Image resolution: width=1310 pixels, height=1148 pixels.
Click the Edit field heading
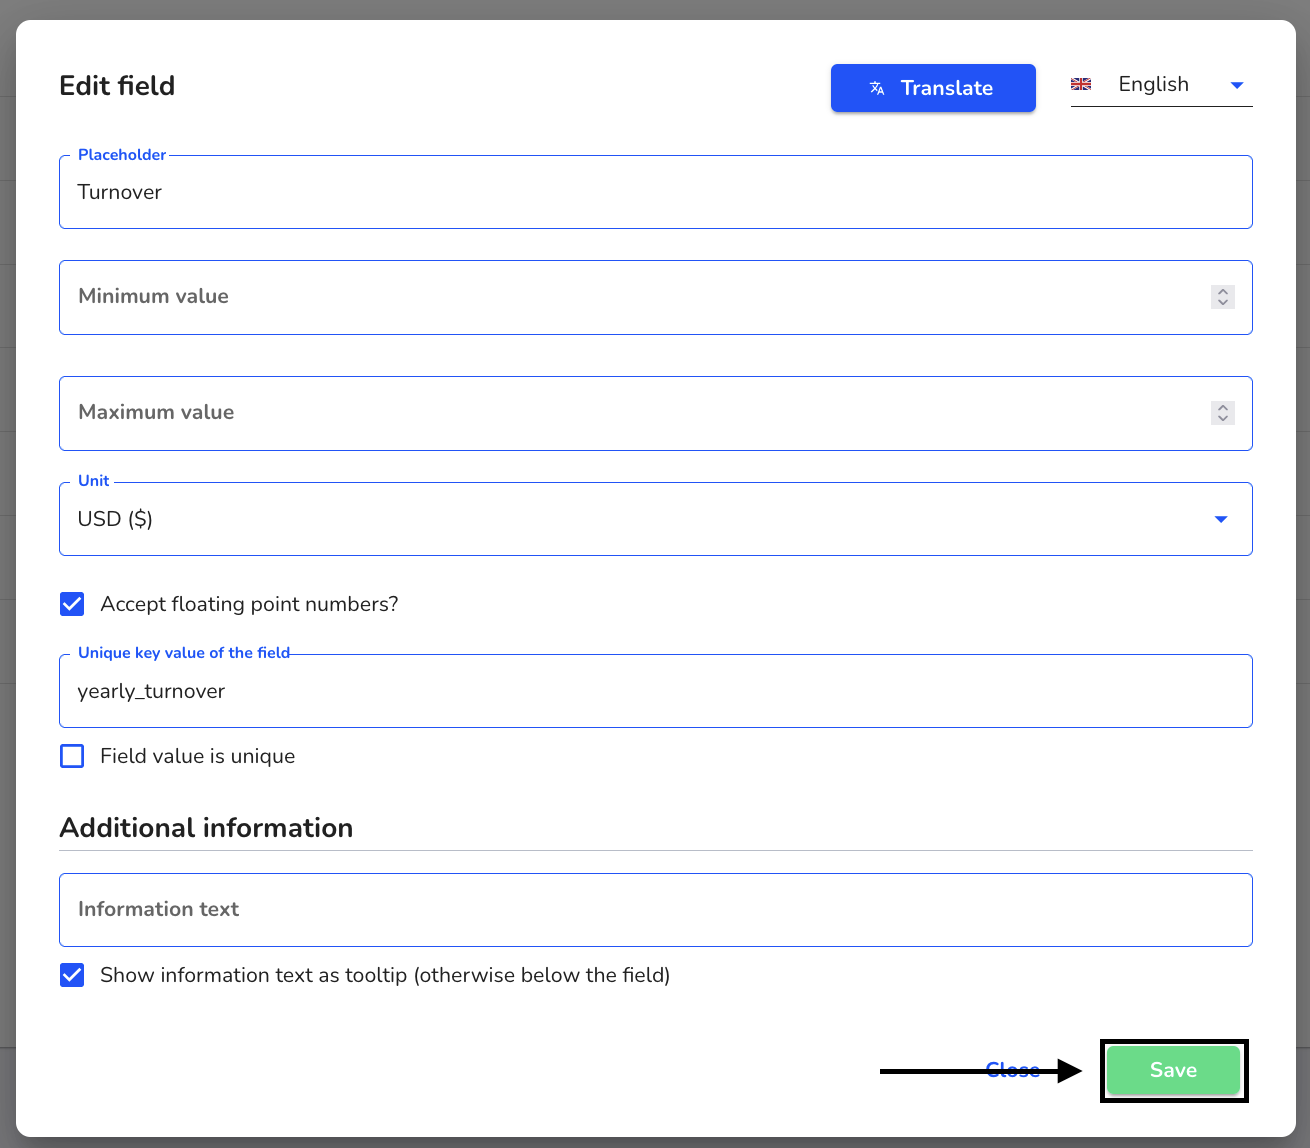[117, 86]
